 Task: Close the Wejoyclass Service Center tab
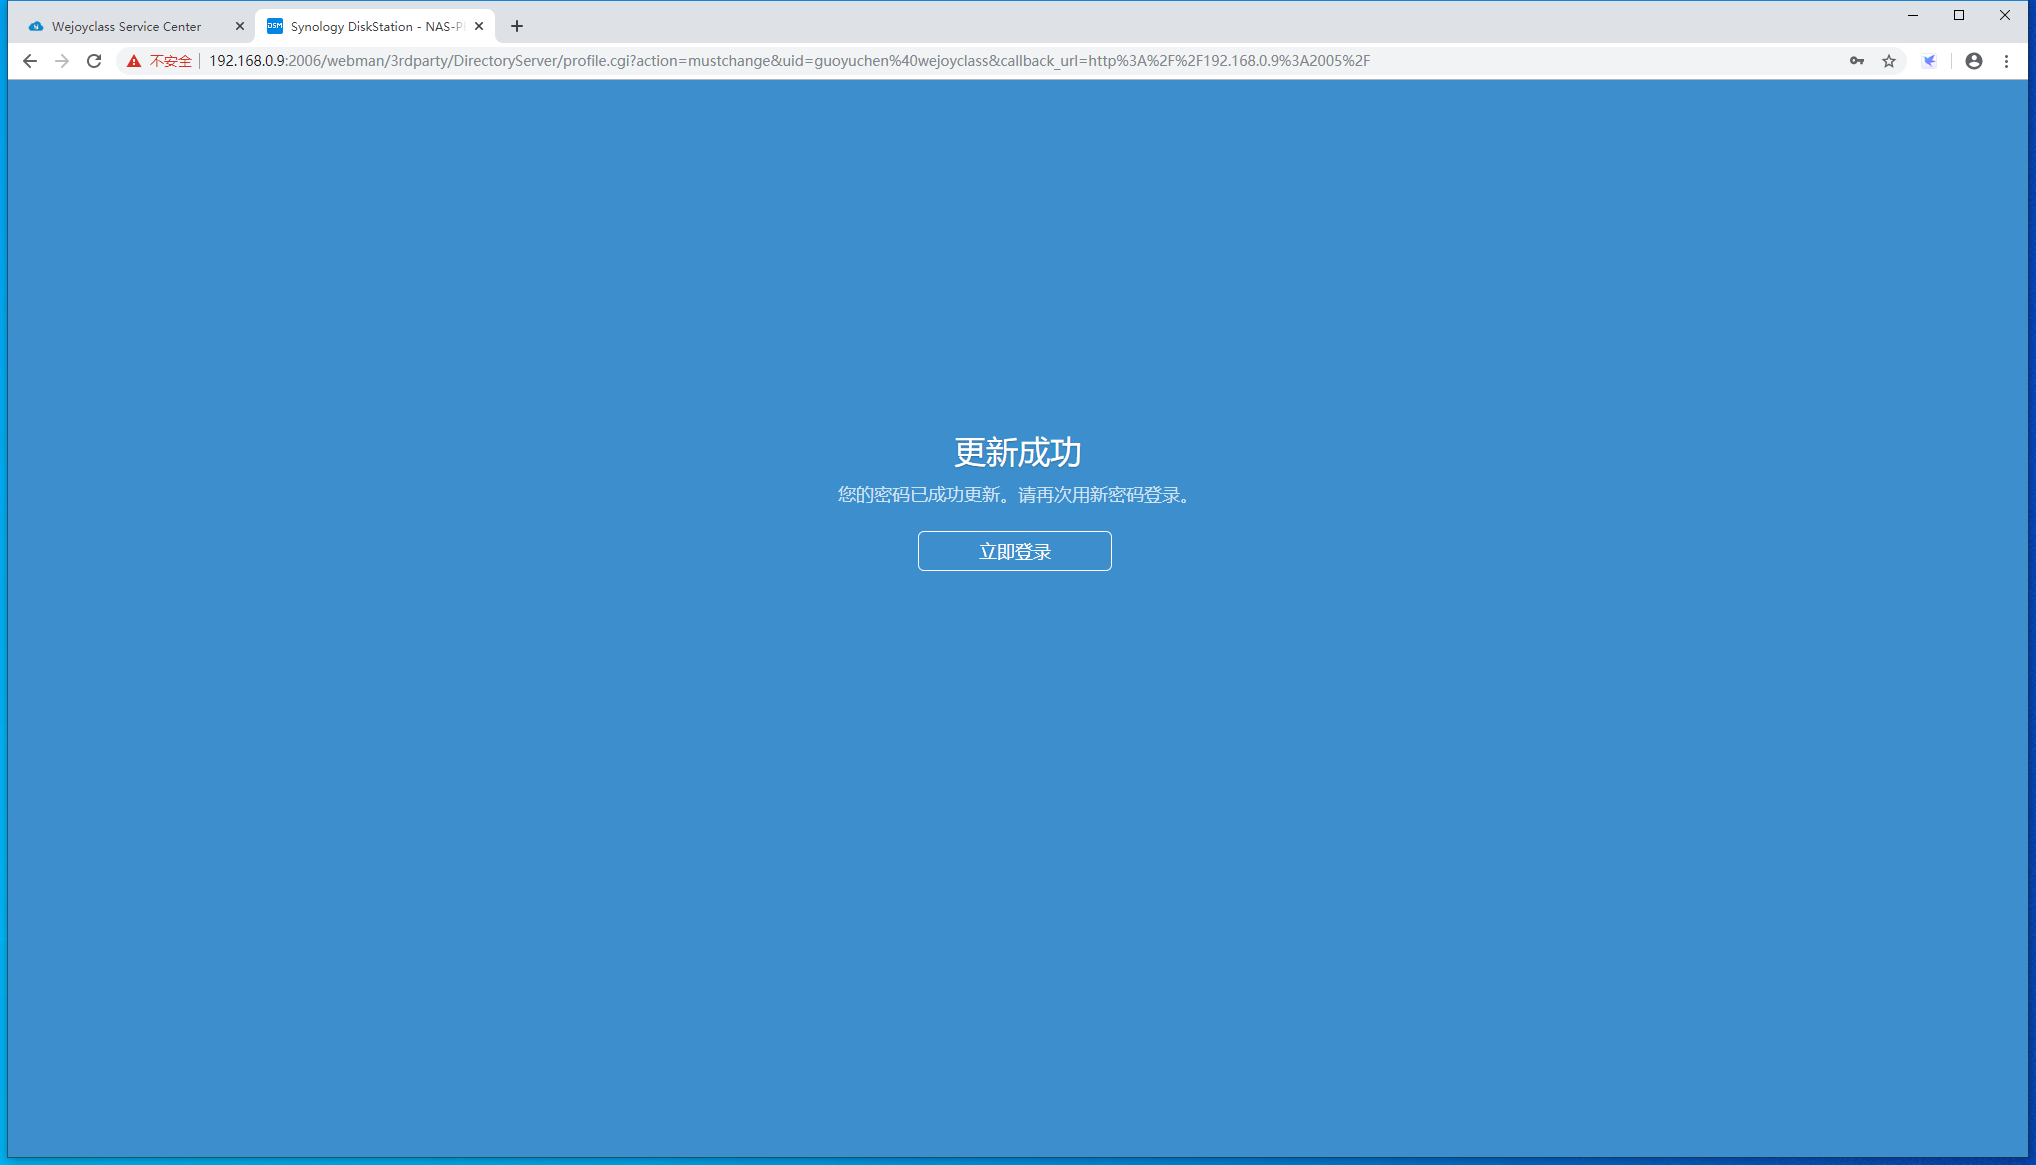239,27
